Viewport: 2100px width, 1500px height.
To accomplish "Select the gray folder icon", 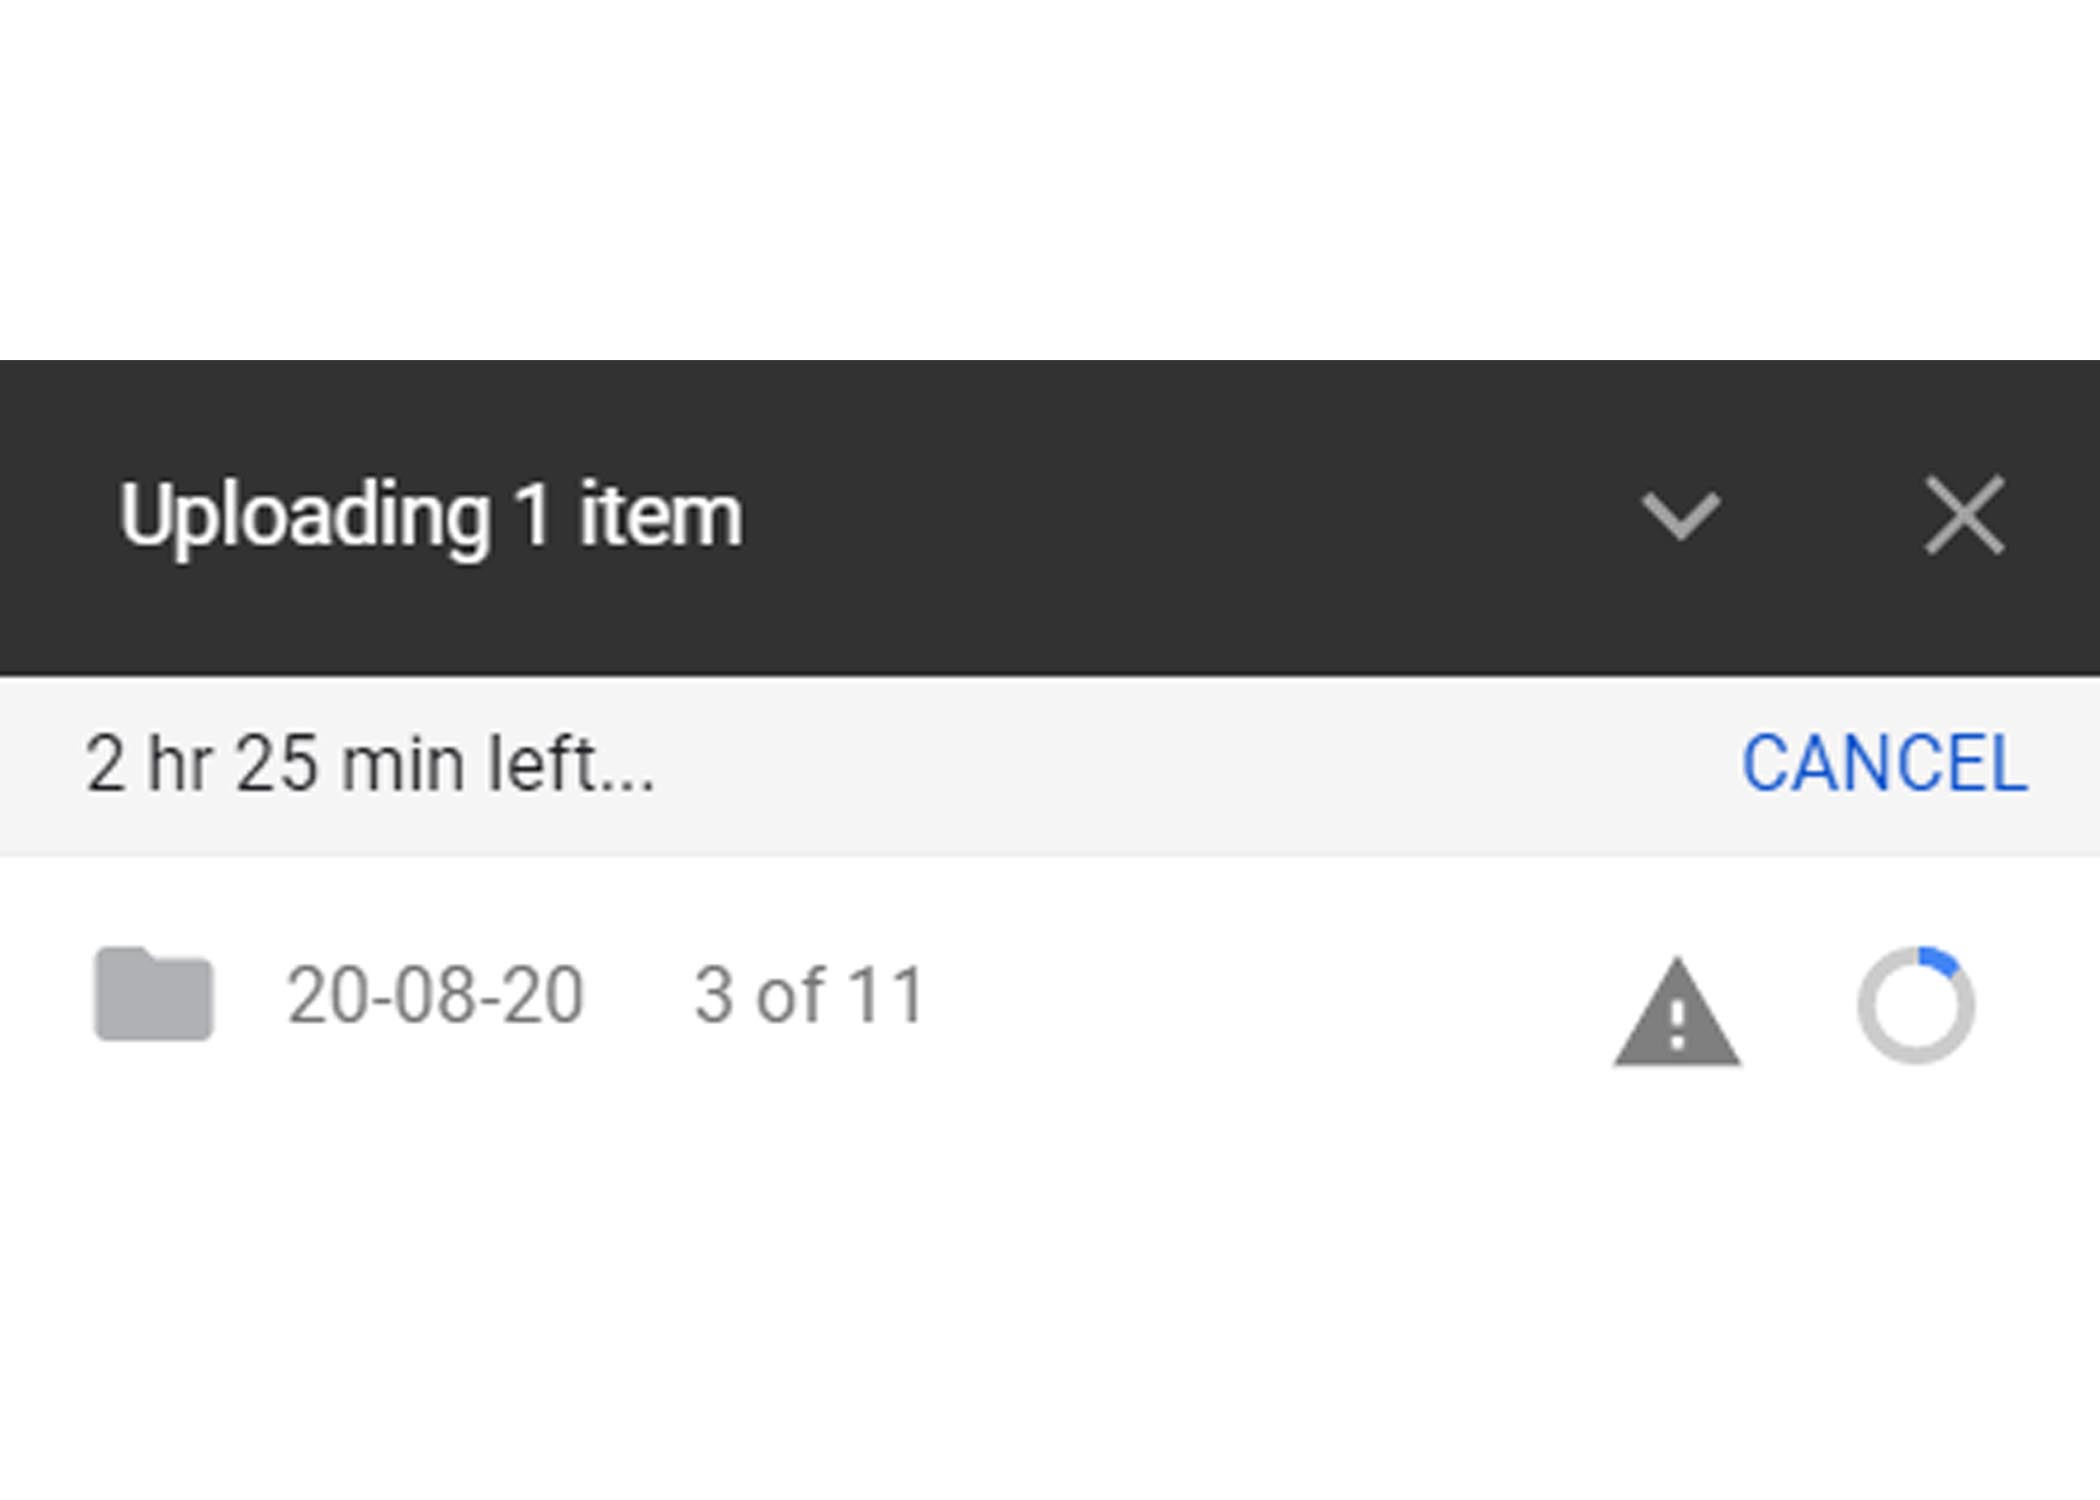I will click(154, 993).
